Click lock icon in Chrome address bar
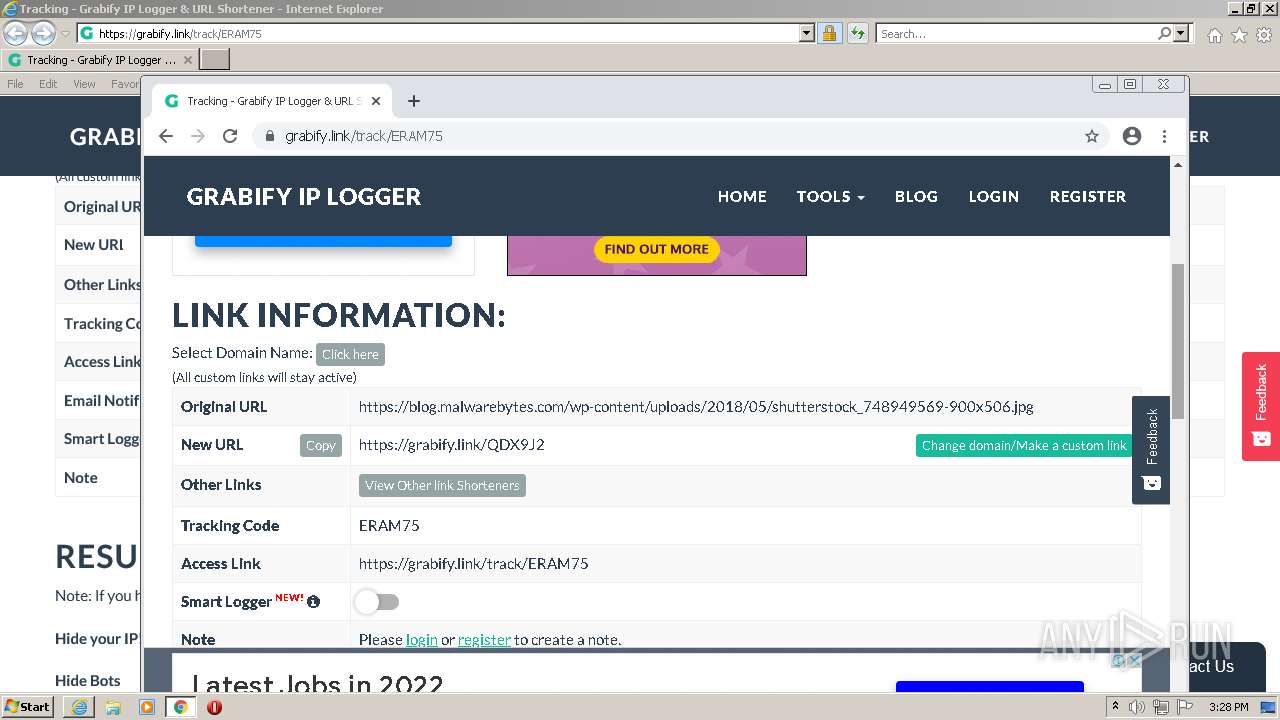This screenshot has height=720, width=1280. coord(269,136)
